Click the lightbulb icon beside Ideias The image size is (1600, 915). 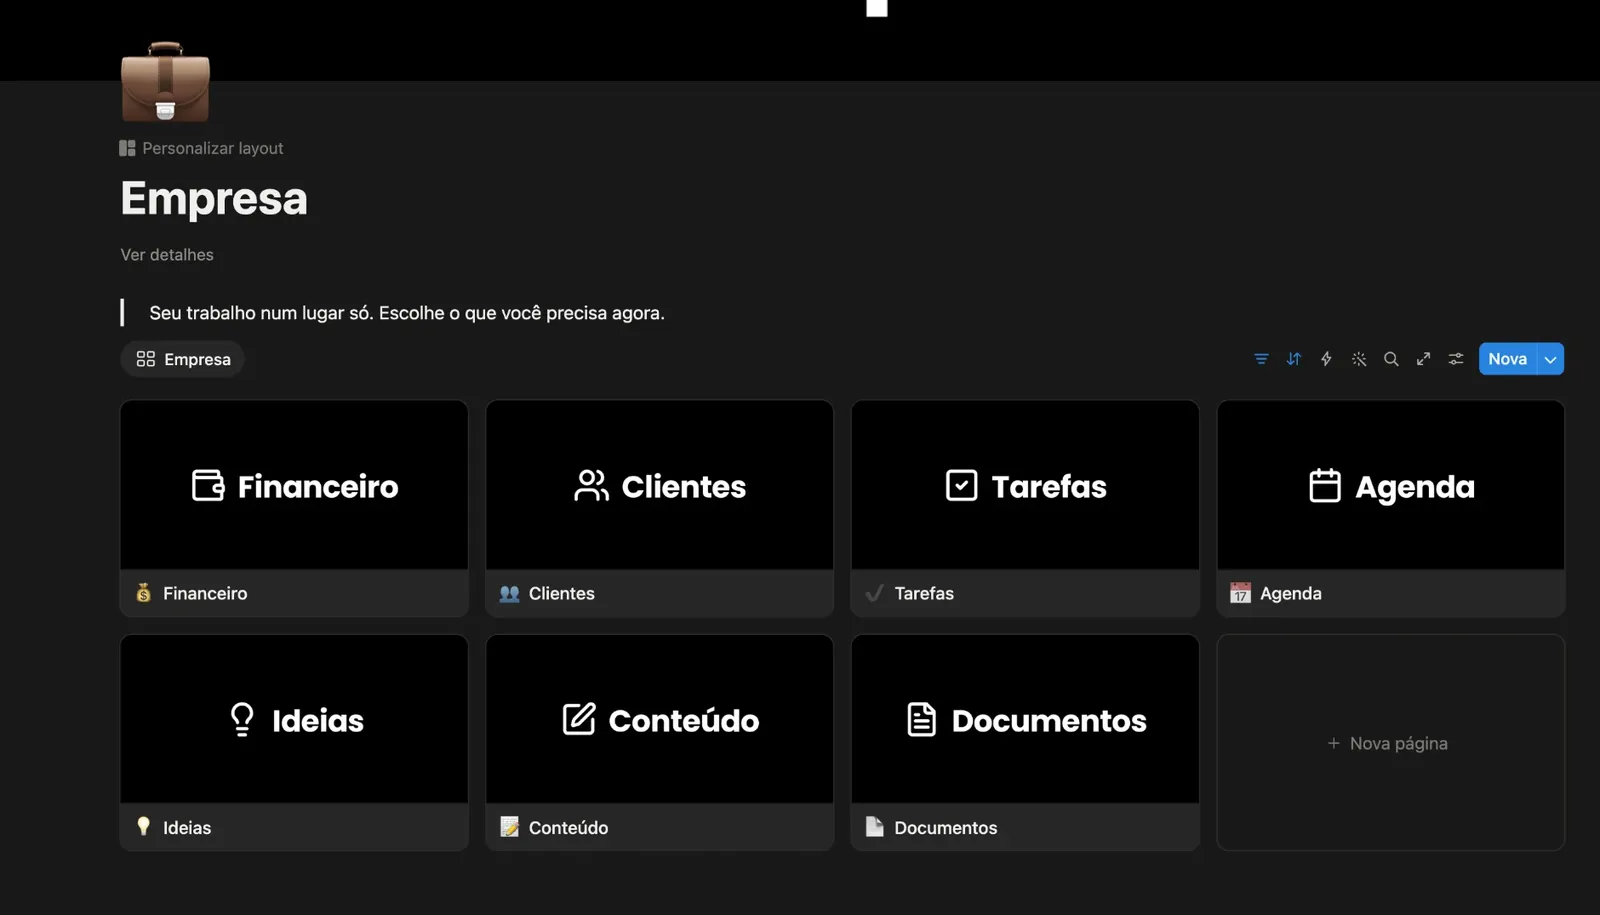click(x=144, y=826)
